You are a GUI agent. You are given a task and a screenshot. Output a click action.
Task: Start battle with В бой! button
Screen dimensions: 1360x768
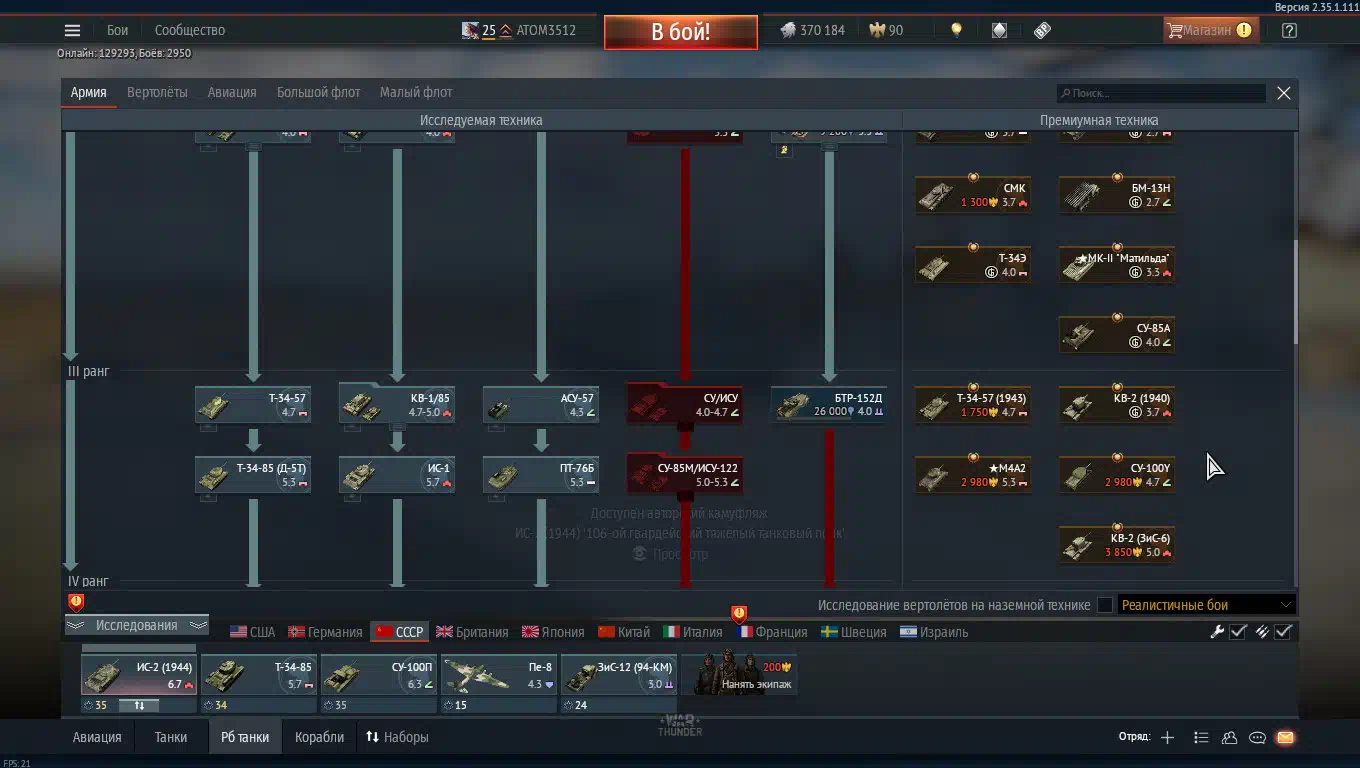pos(681,31)
